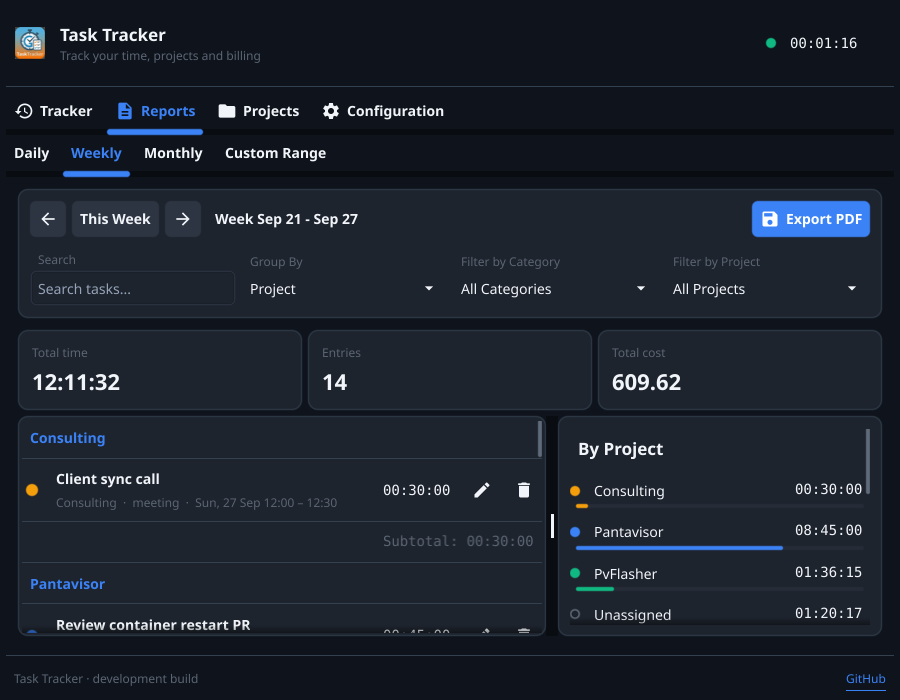Click green PvFlasher dot in By Project
Image resolution: width=900 pixels, height=700 pixels.
click(575, 573)
